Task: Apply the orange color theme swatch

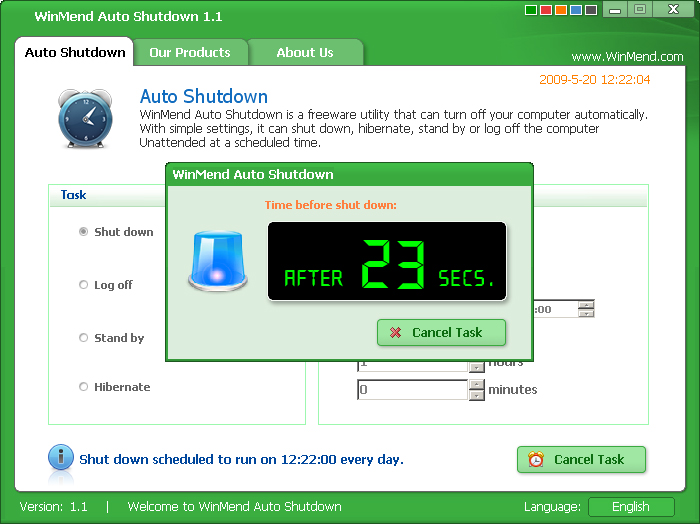Action: coord(561,11)
